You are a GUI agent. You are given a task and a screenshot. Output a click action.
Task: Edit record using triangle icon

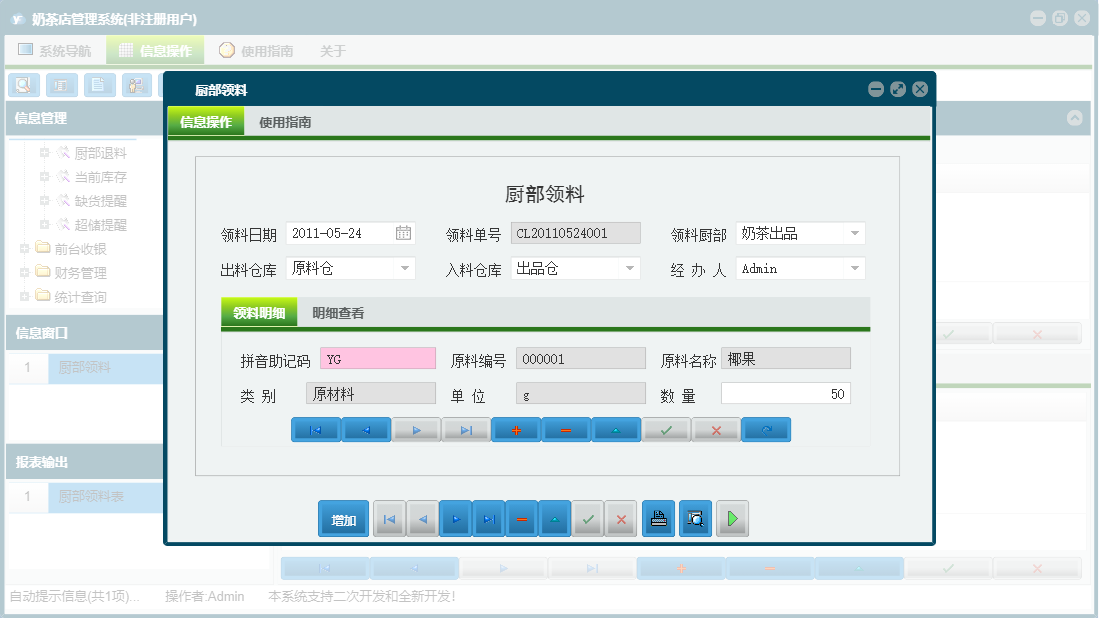(x=616, y=429)
